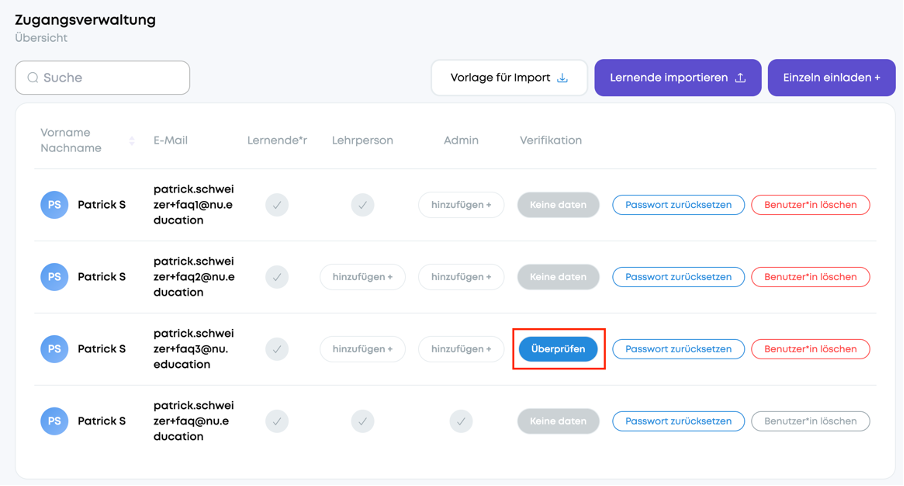Click Keine daten badge for the faq1 user
The width and height of the screenshot is (904, 486).
click(558, 205)
